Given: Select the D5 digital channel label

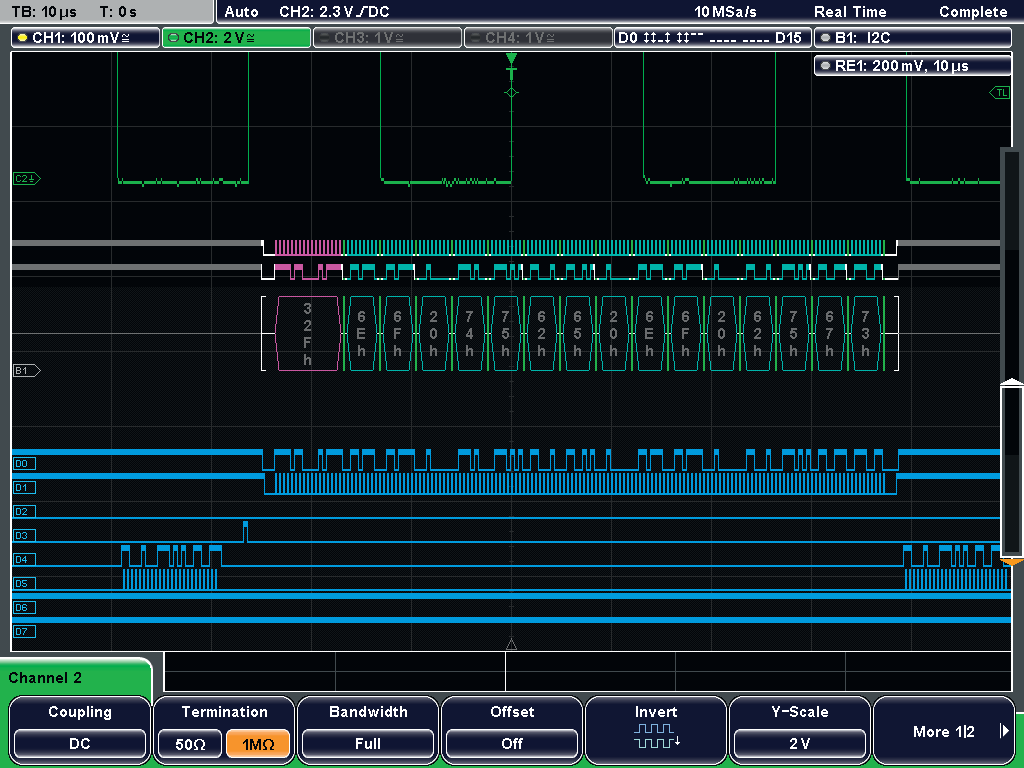Looking at the screenshot, I should (24, 583).
